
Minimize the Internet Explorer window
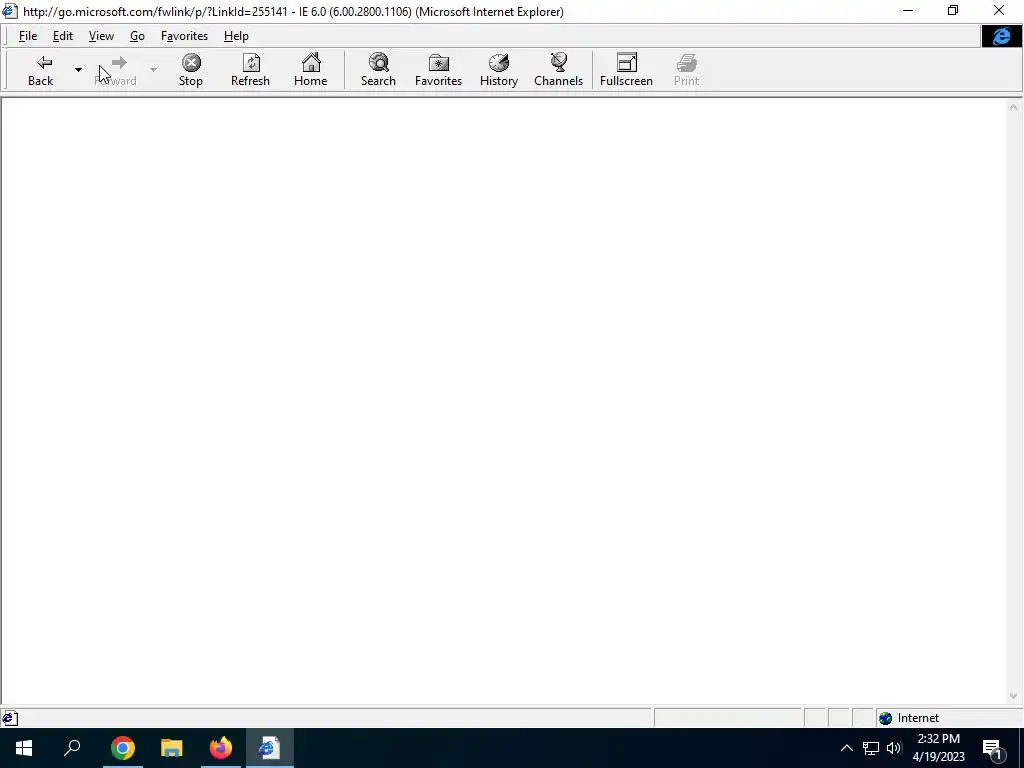[908, 10]
